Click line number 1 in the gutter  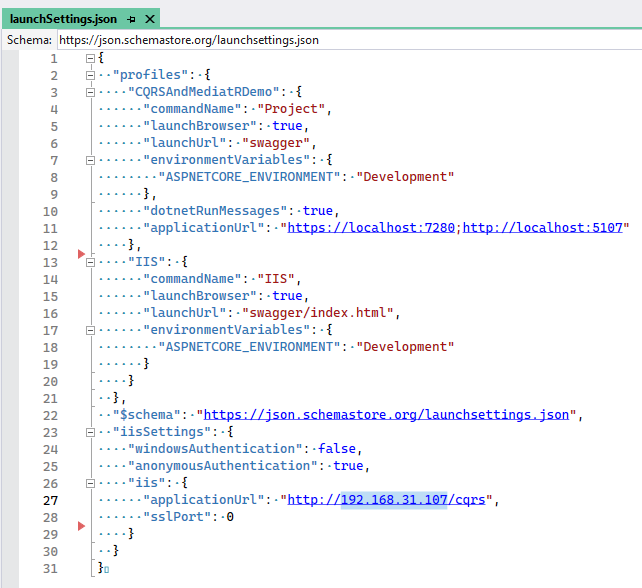click(x=54, y=59)
